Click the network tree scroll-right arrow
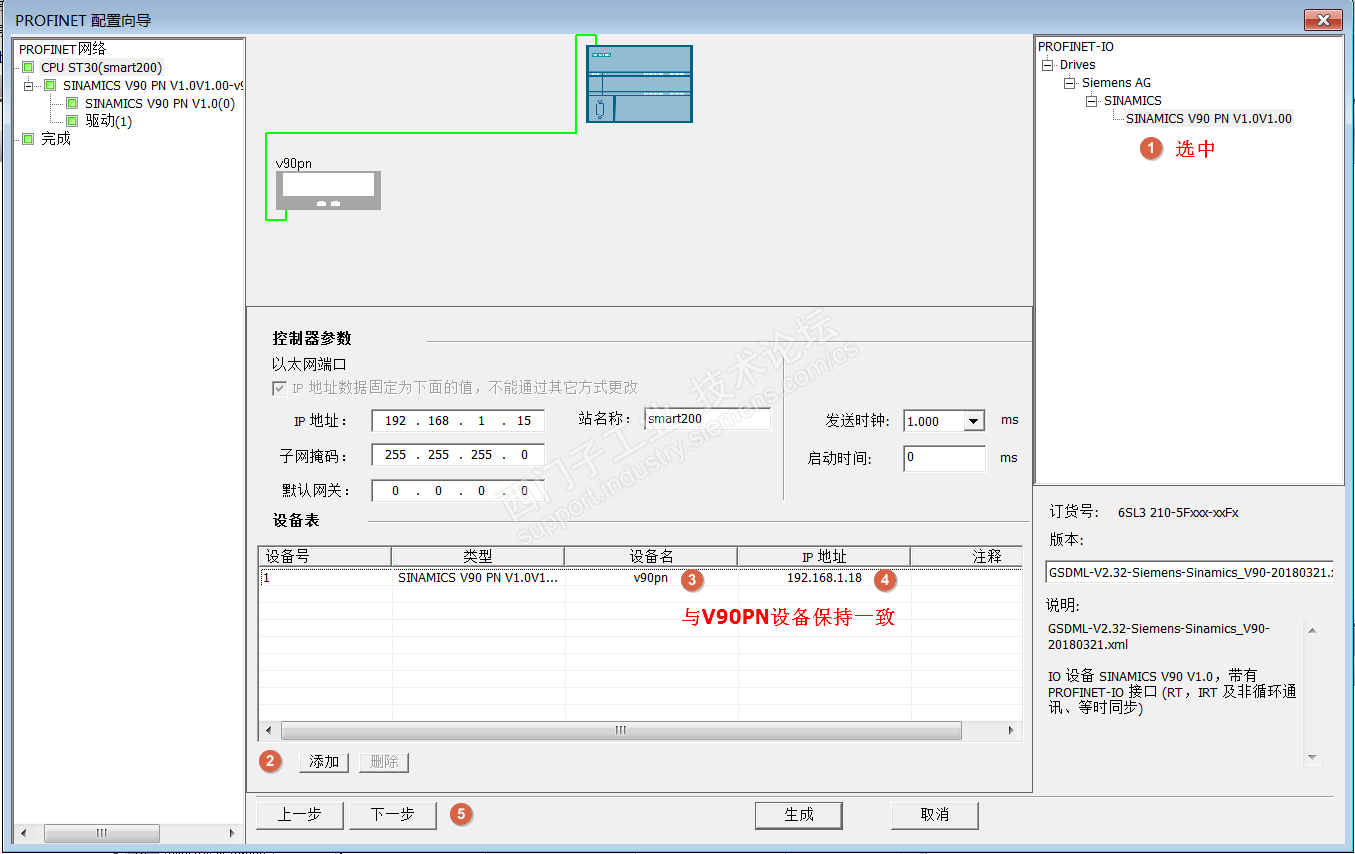 [233, 833]
